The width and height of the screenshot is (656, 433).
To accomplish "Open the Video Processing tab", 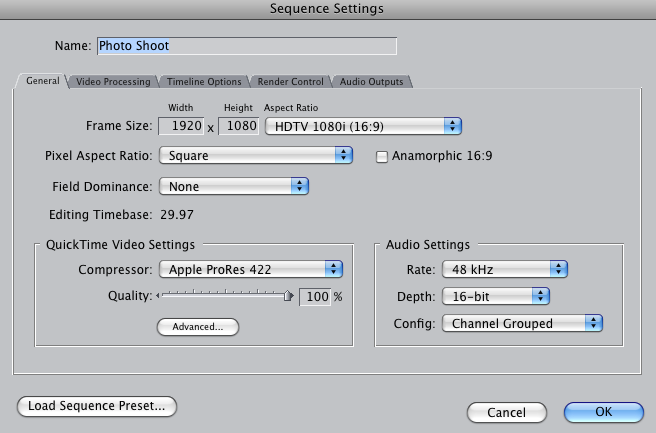I will tap(113, 82).
